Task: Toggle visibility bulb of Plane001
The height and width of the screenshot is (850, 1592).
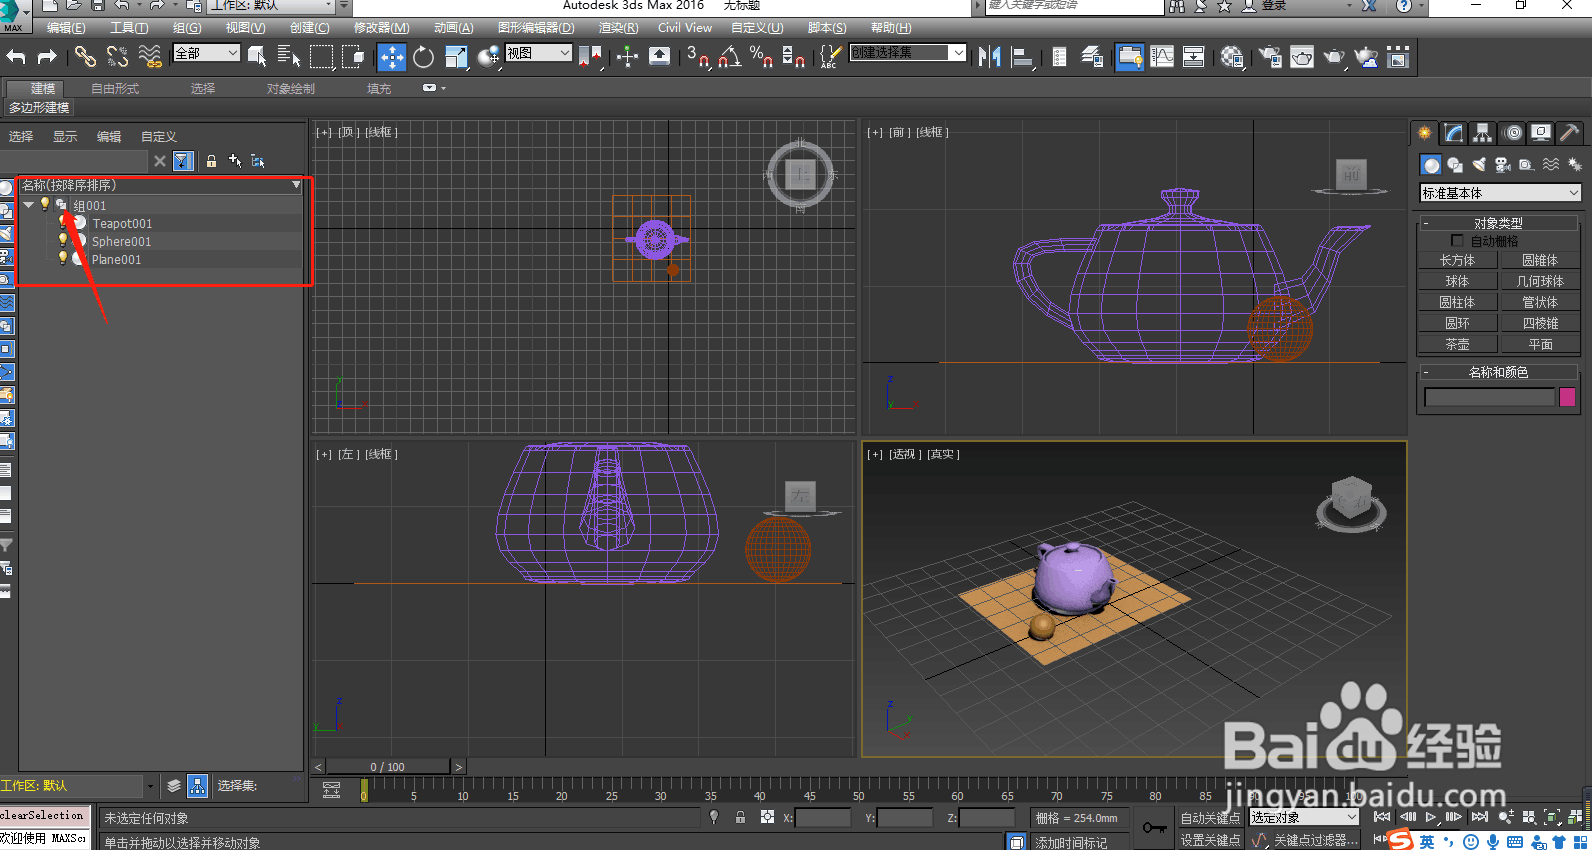Action: point(63,258)
